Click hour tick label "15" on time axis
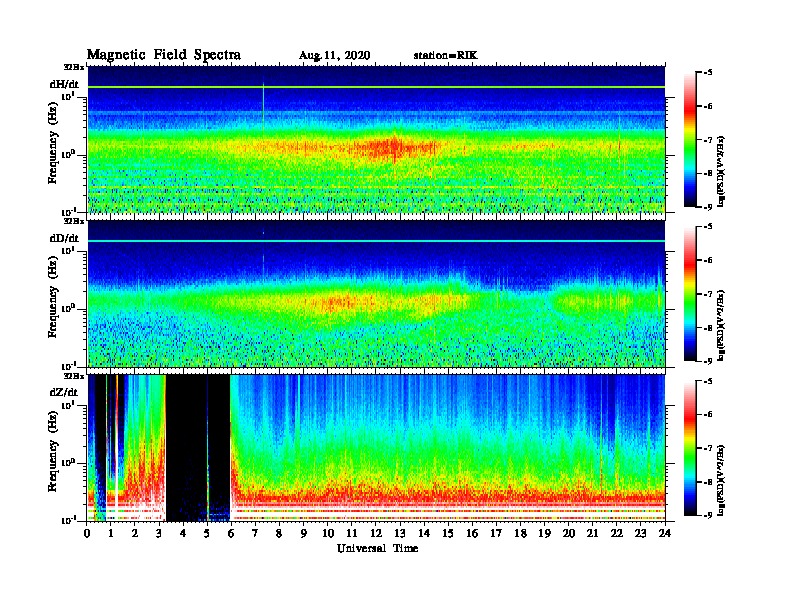This screenshot has height=612, width=792. pos(448,534)
